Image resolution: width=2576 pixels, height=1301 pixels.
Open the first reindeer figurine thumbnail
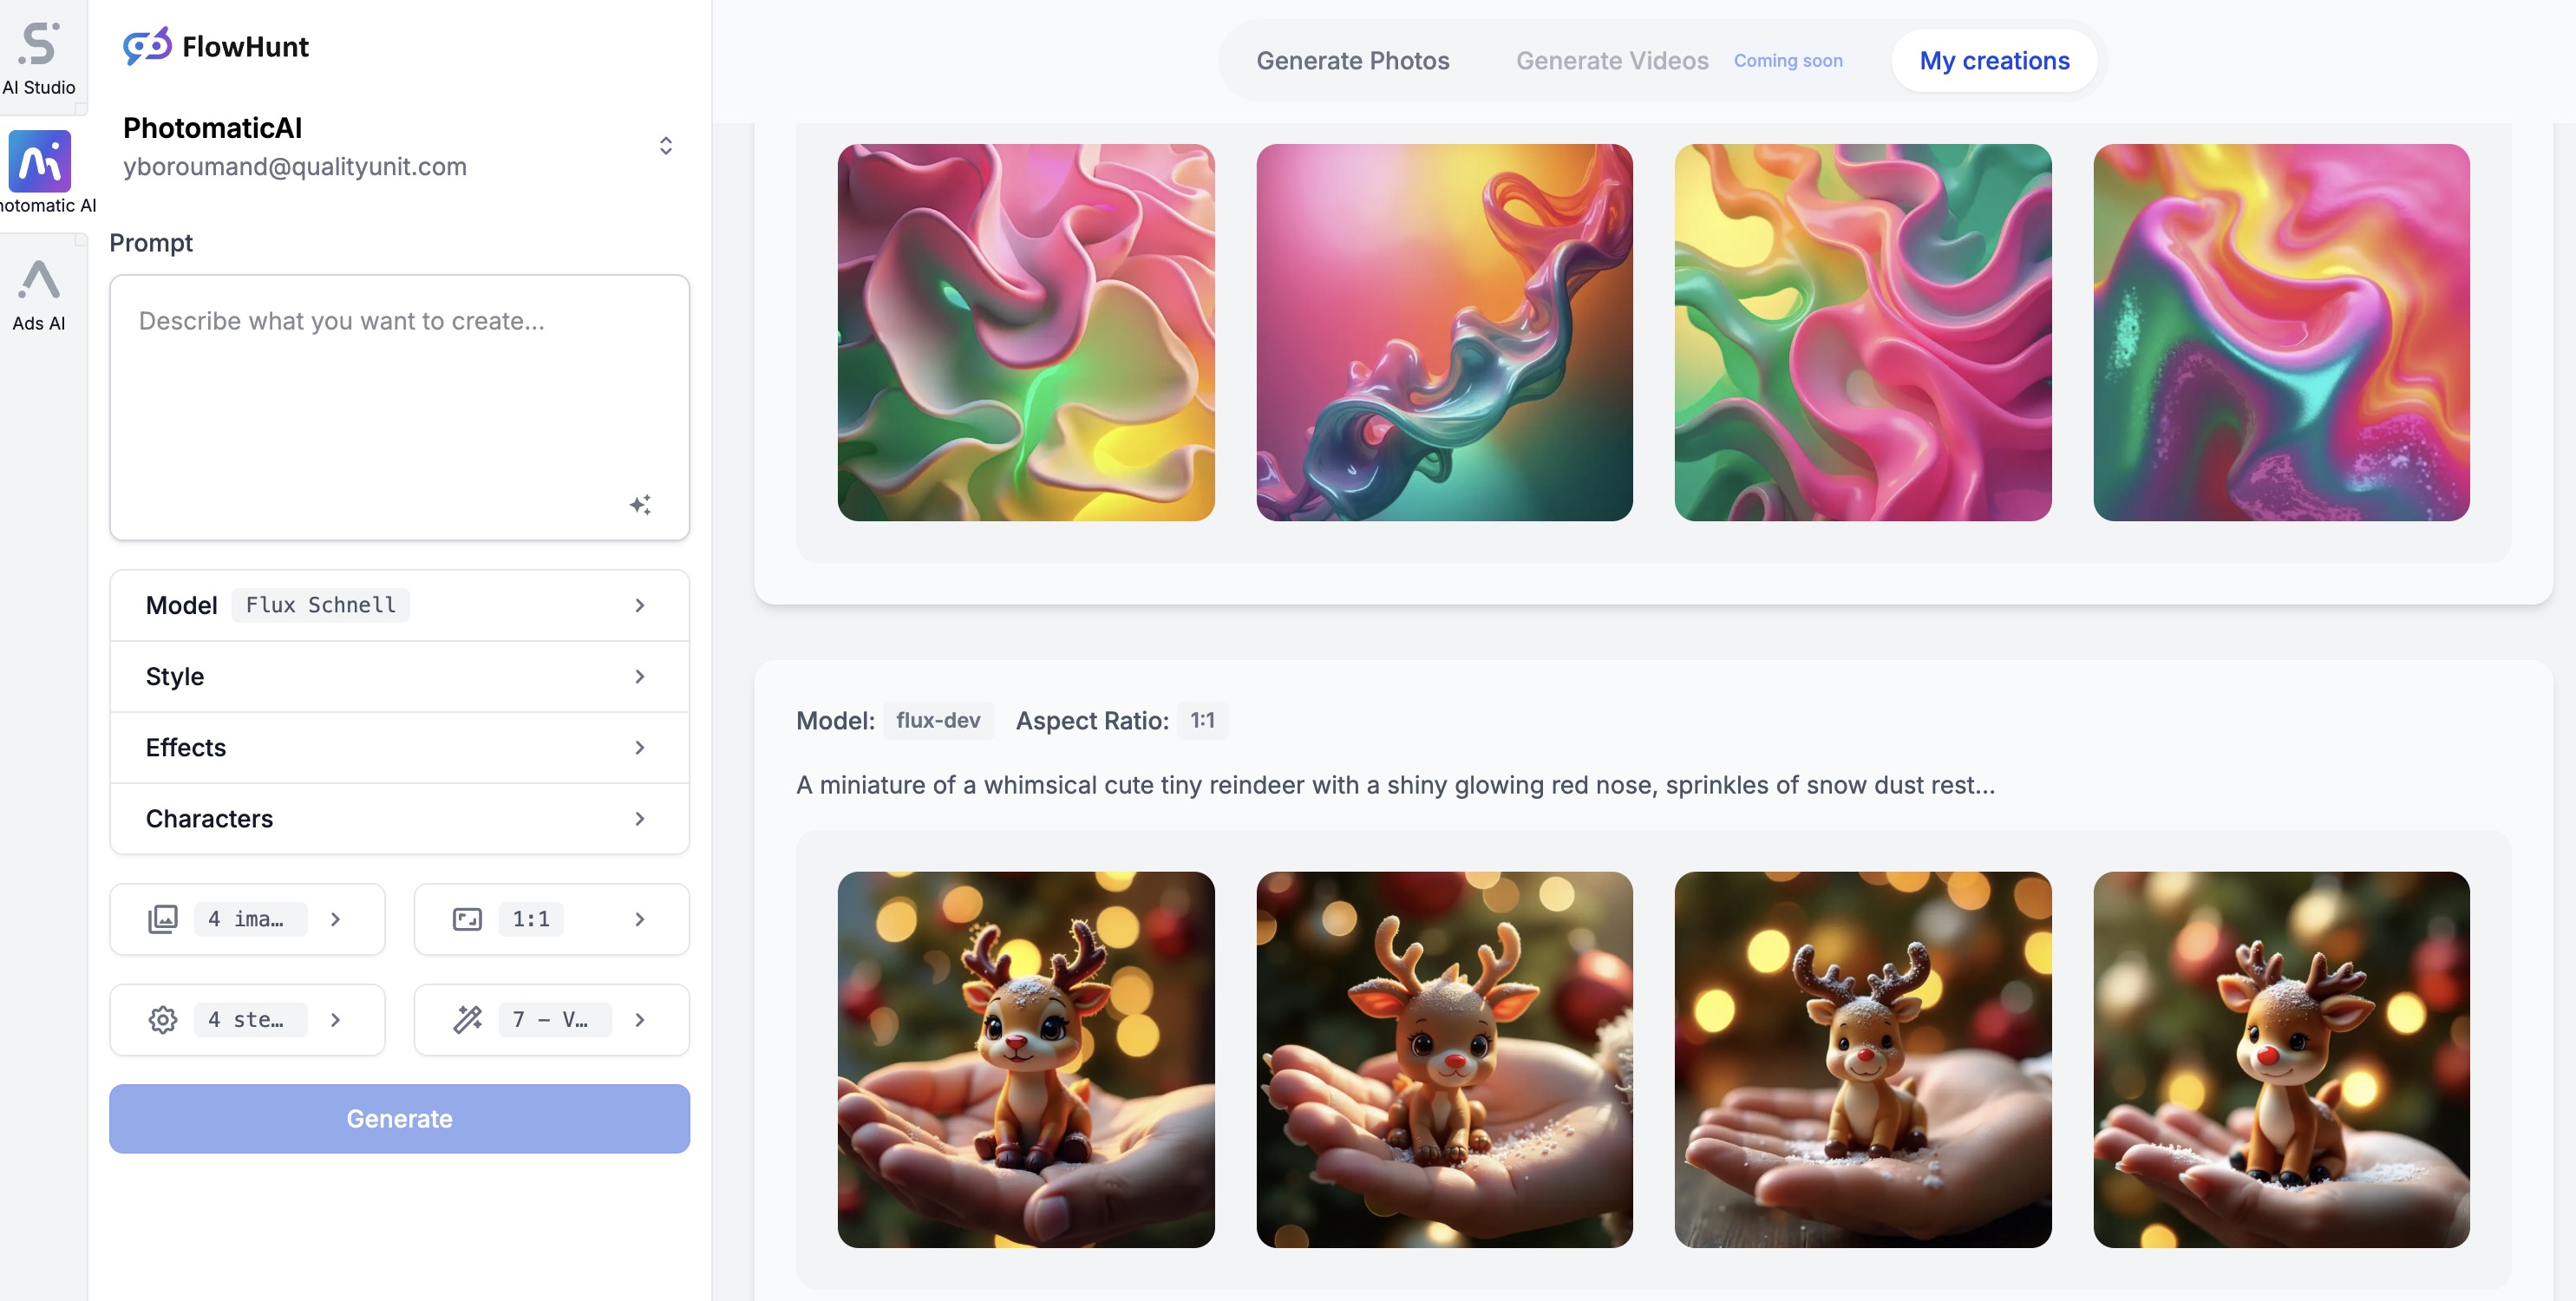point(1026,1062)
